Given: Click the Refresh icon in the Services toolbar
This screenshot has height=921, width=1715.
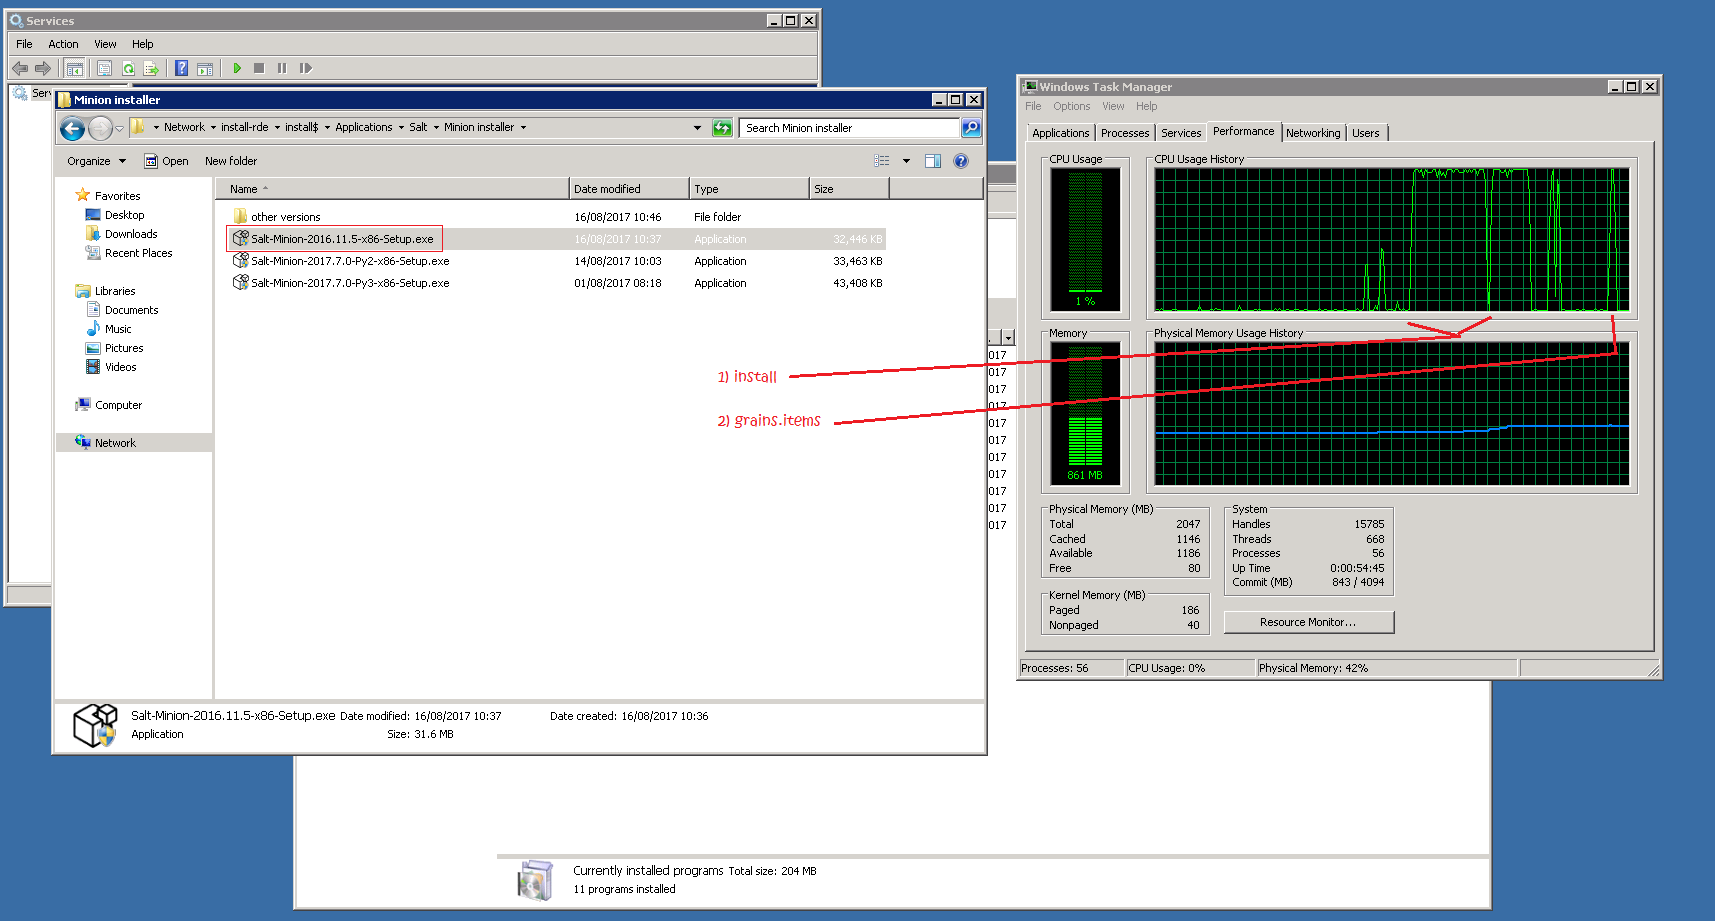Looking at the screenshot, I should [x=128, y=67].
